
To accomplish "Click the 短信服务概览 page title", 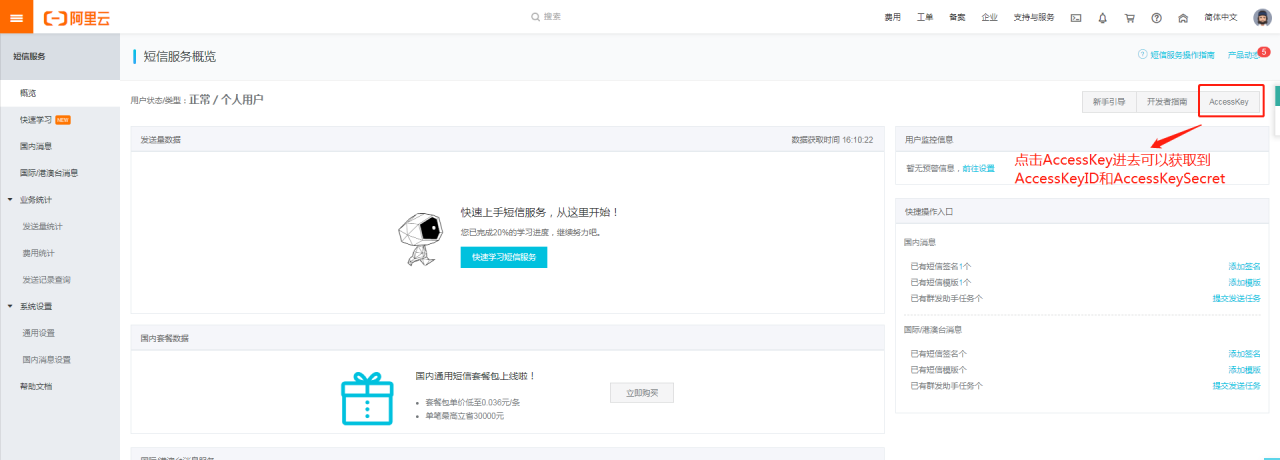I will pyautogui.click(x=179, y=56).
